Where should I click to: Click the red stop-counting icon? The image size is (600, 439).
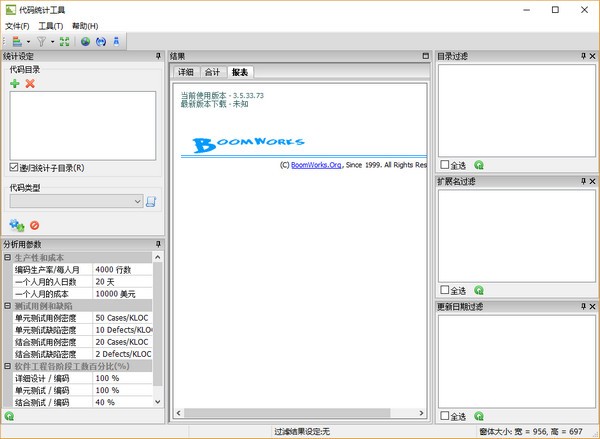(34, 225)
